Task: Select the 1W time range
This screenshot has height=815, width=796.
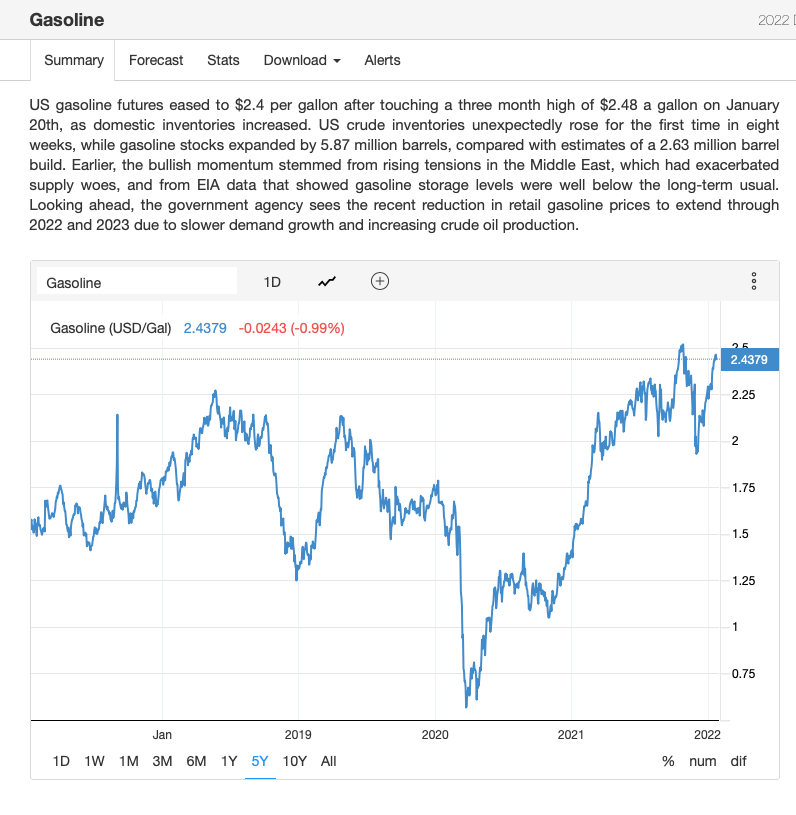Action: [x=95, y=761]
